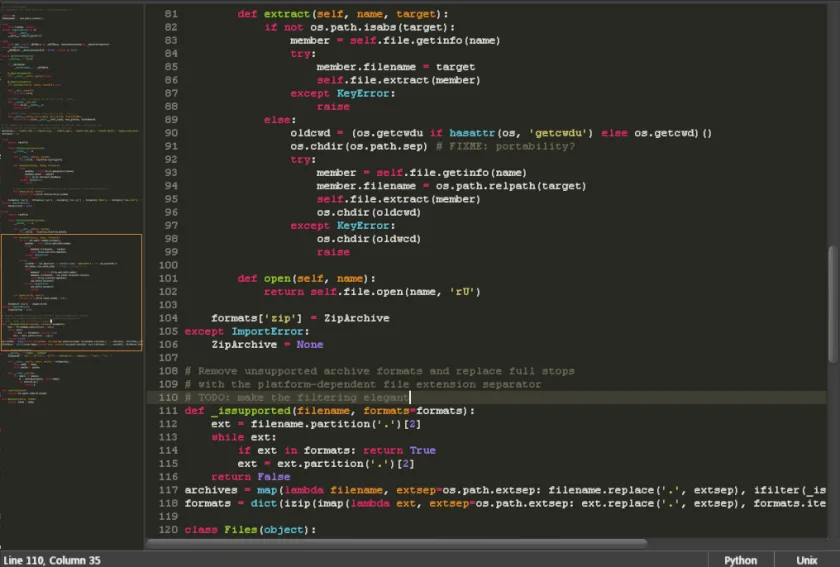Click the highlighted viewport box in the minimap

click(x=72, y=293)
